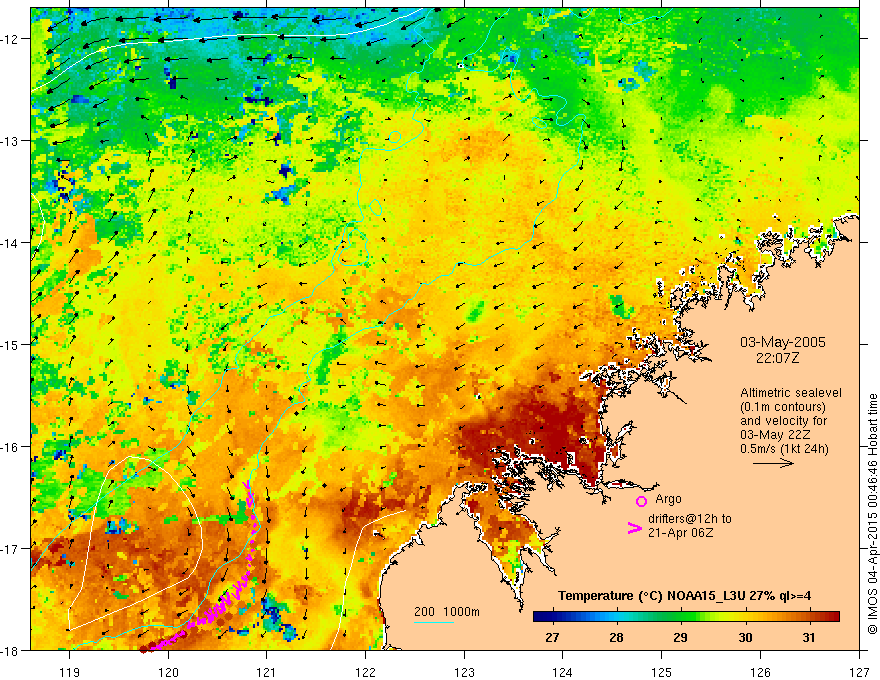Click latitude axis label -15
The width and height of the screenshot is (880, 680).
pyautogui.click(x=11, y=344)
